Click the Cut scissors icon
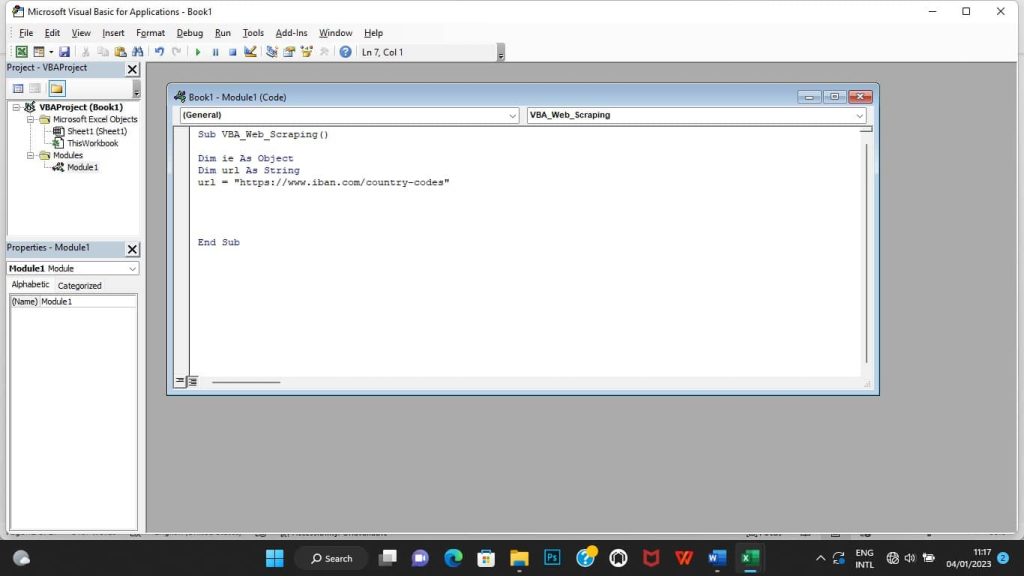 click(86, 52)
